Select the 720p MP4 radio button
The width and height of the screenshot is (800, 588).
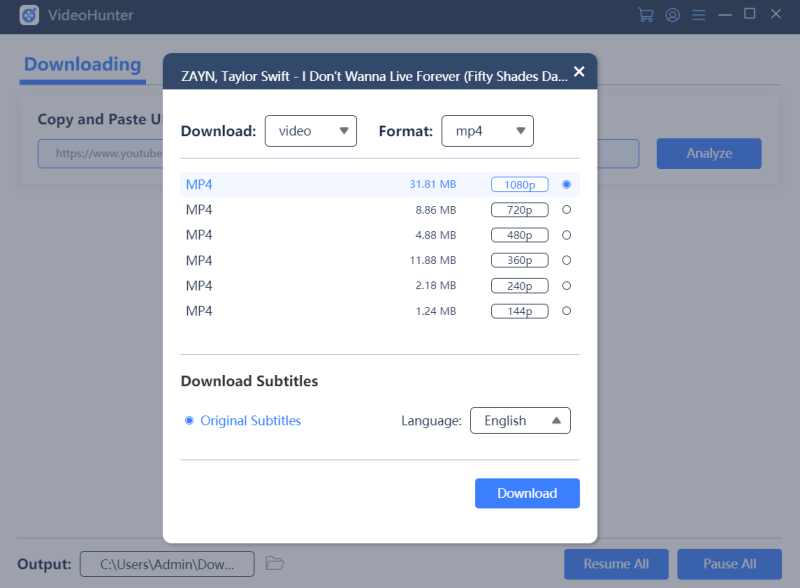coord(566,210)
